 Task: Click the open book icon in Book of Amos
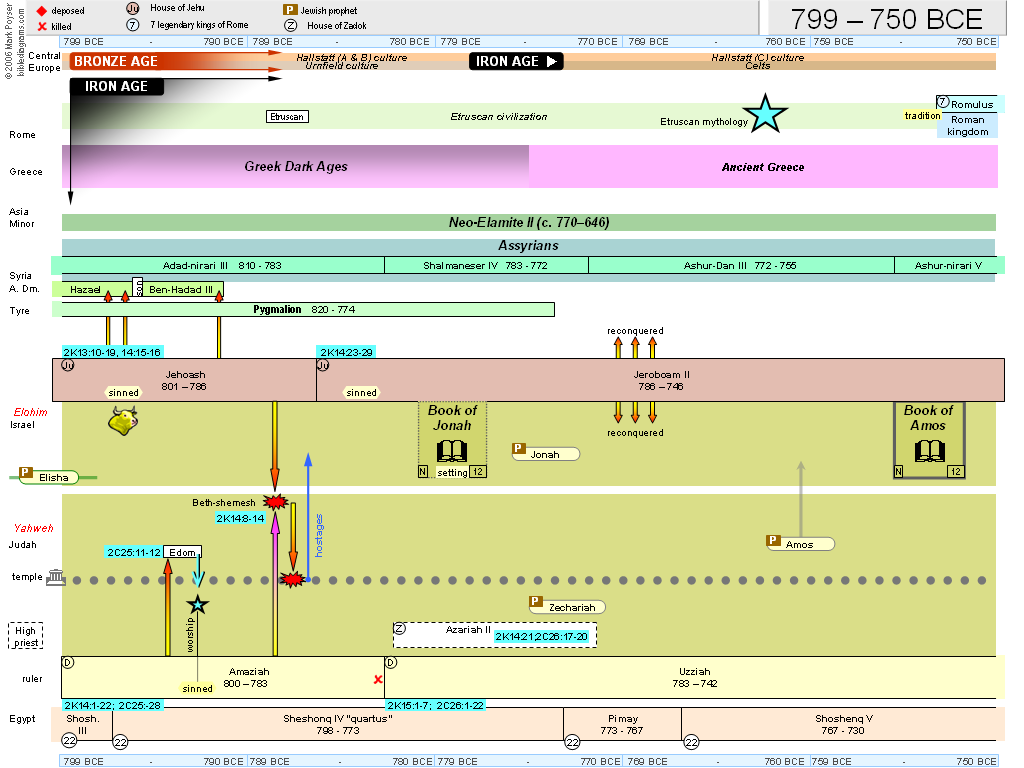click(x=929, y=450)
